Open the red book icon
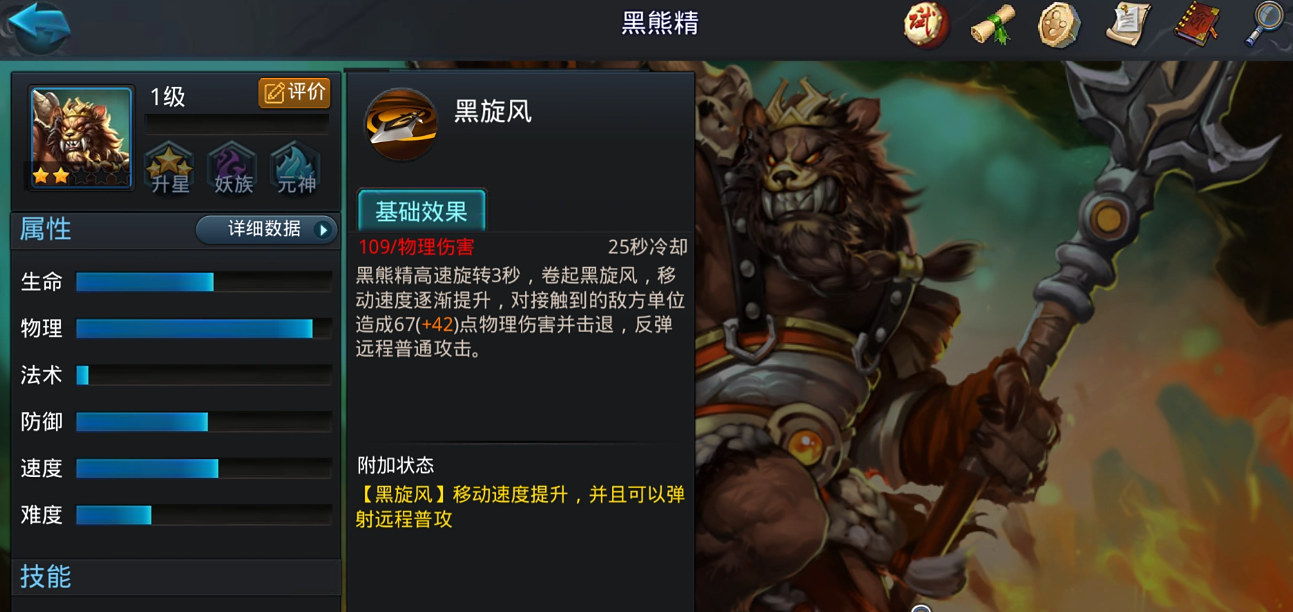 (x=1196, y=25)
